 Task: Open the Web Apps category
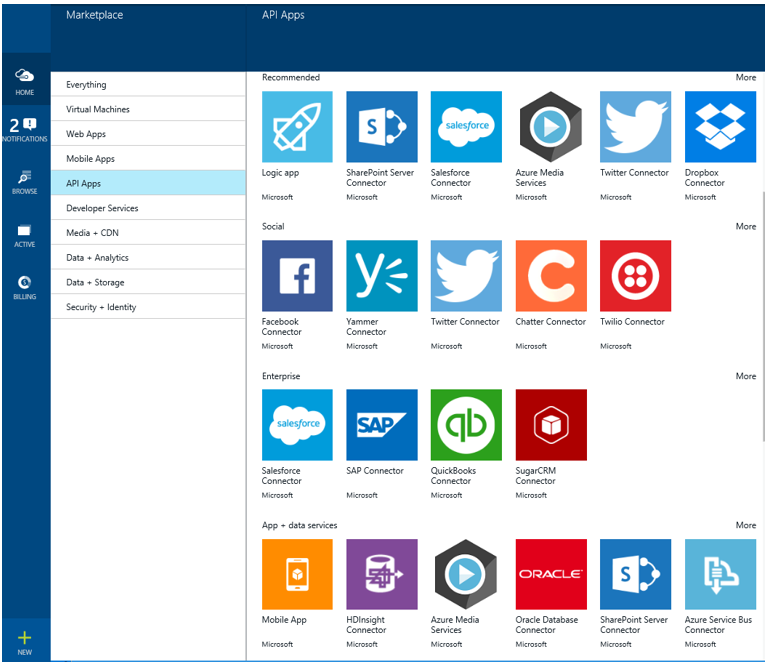[148, 134]
